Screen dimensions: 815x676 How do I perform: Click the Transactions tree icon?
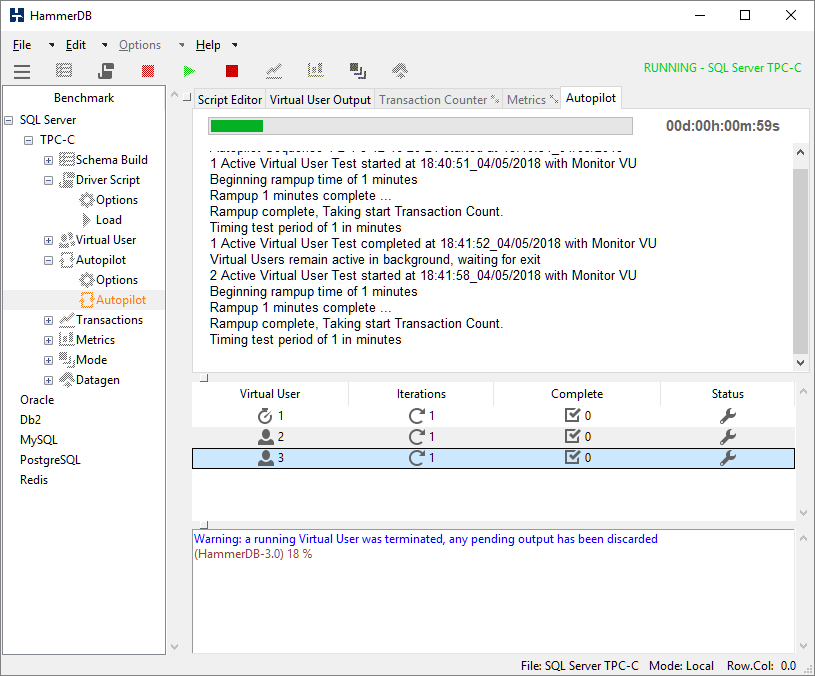click(67, 320)
